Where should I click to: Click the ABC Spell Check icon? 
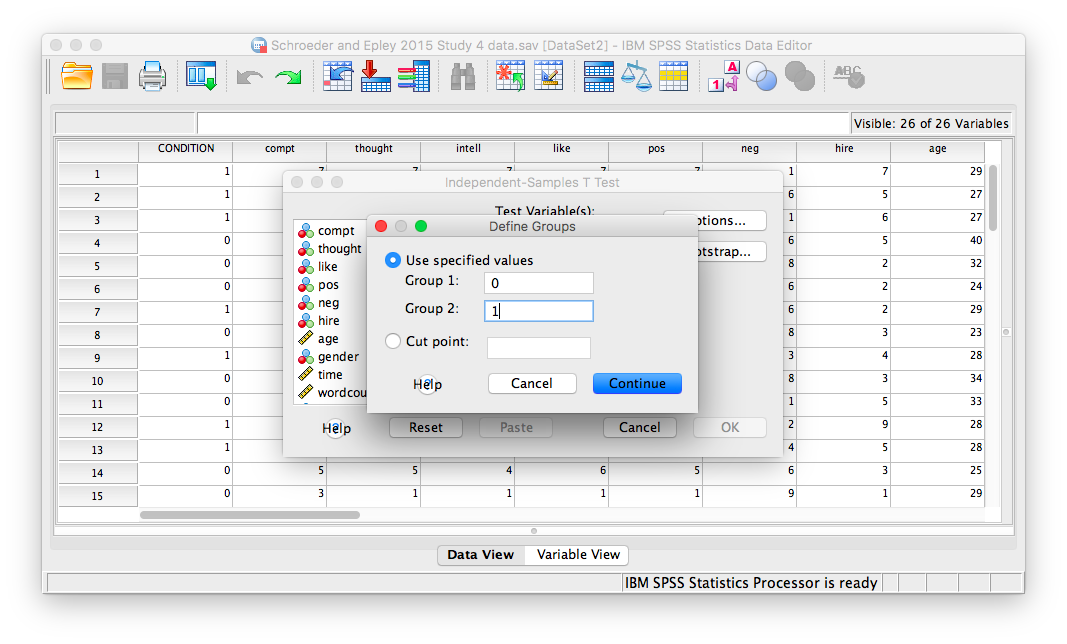click(849, 76)
